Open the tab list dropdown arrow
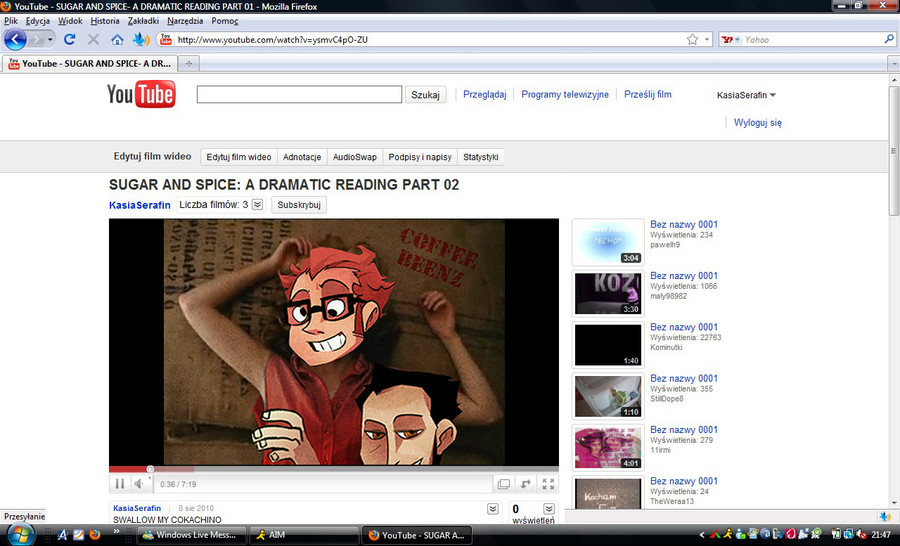This screenshot has height=546, width=900. click(x=893, y=64)
